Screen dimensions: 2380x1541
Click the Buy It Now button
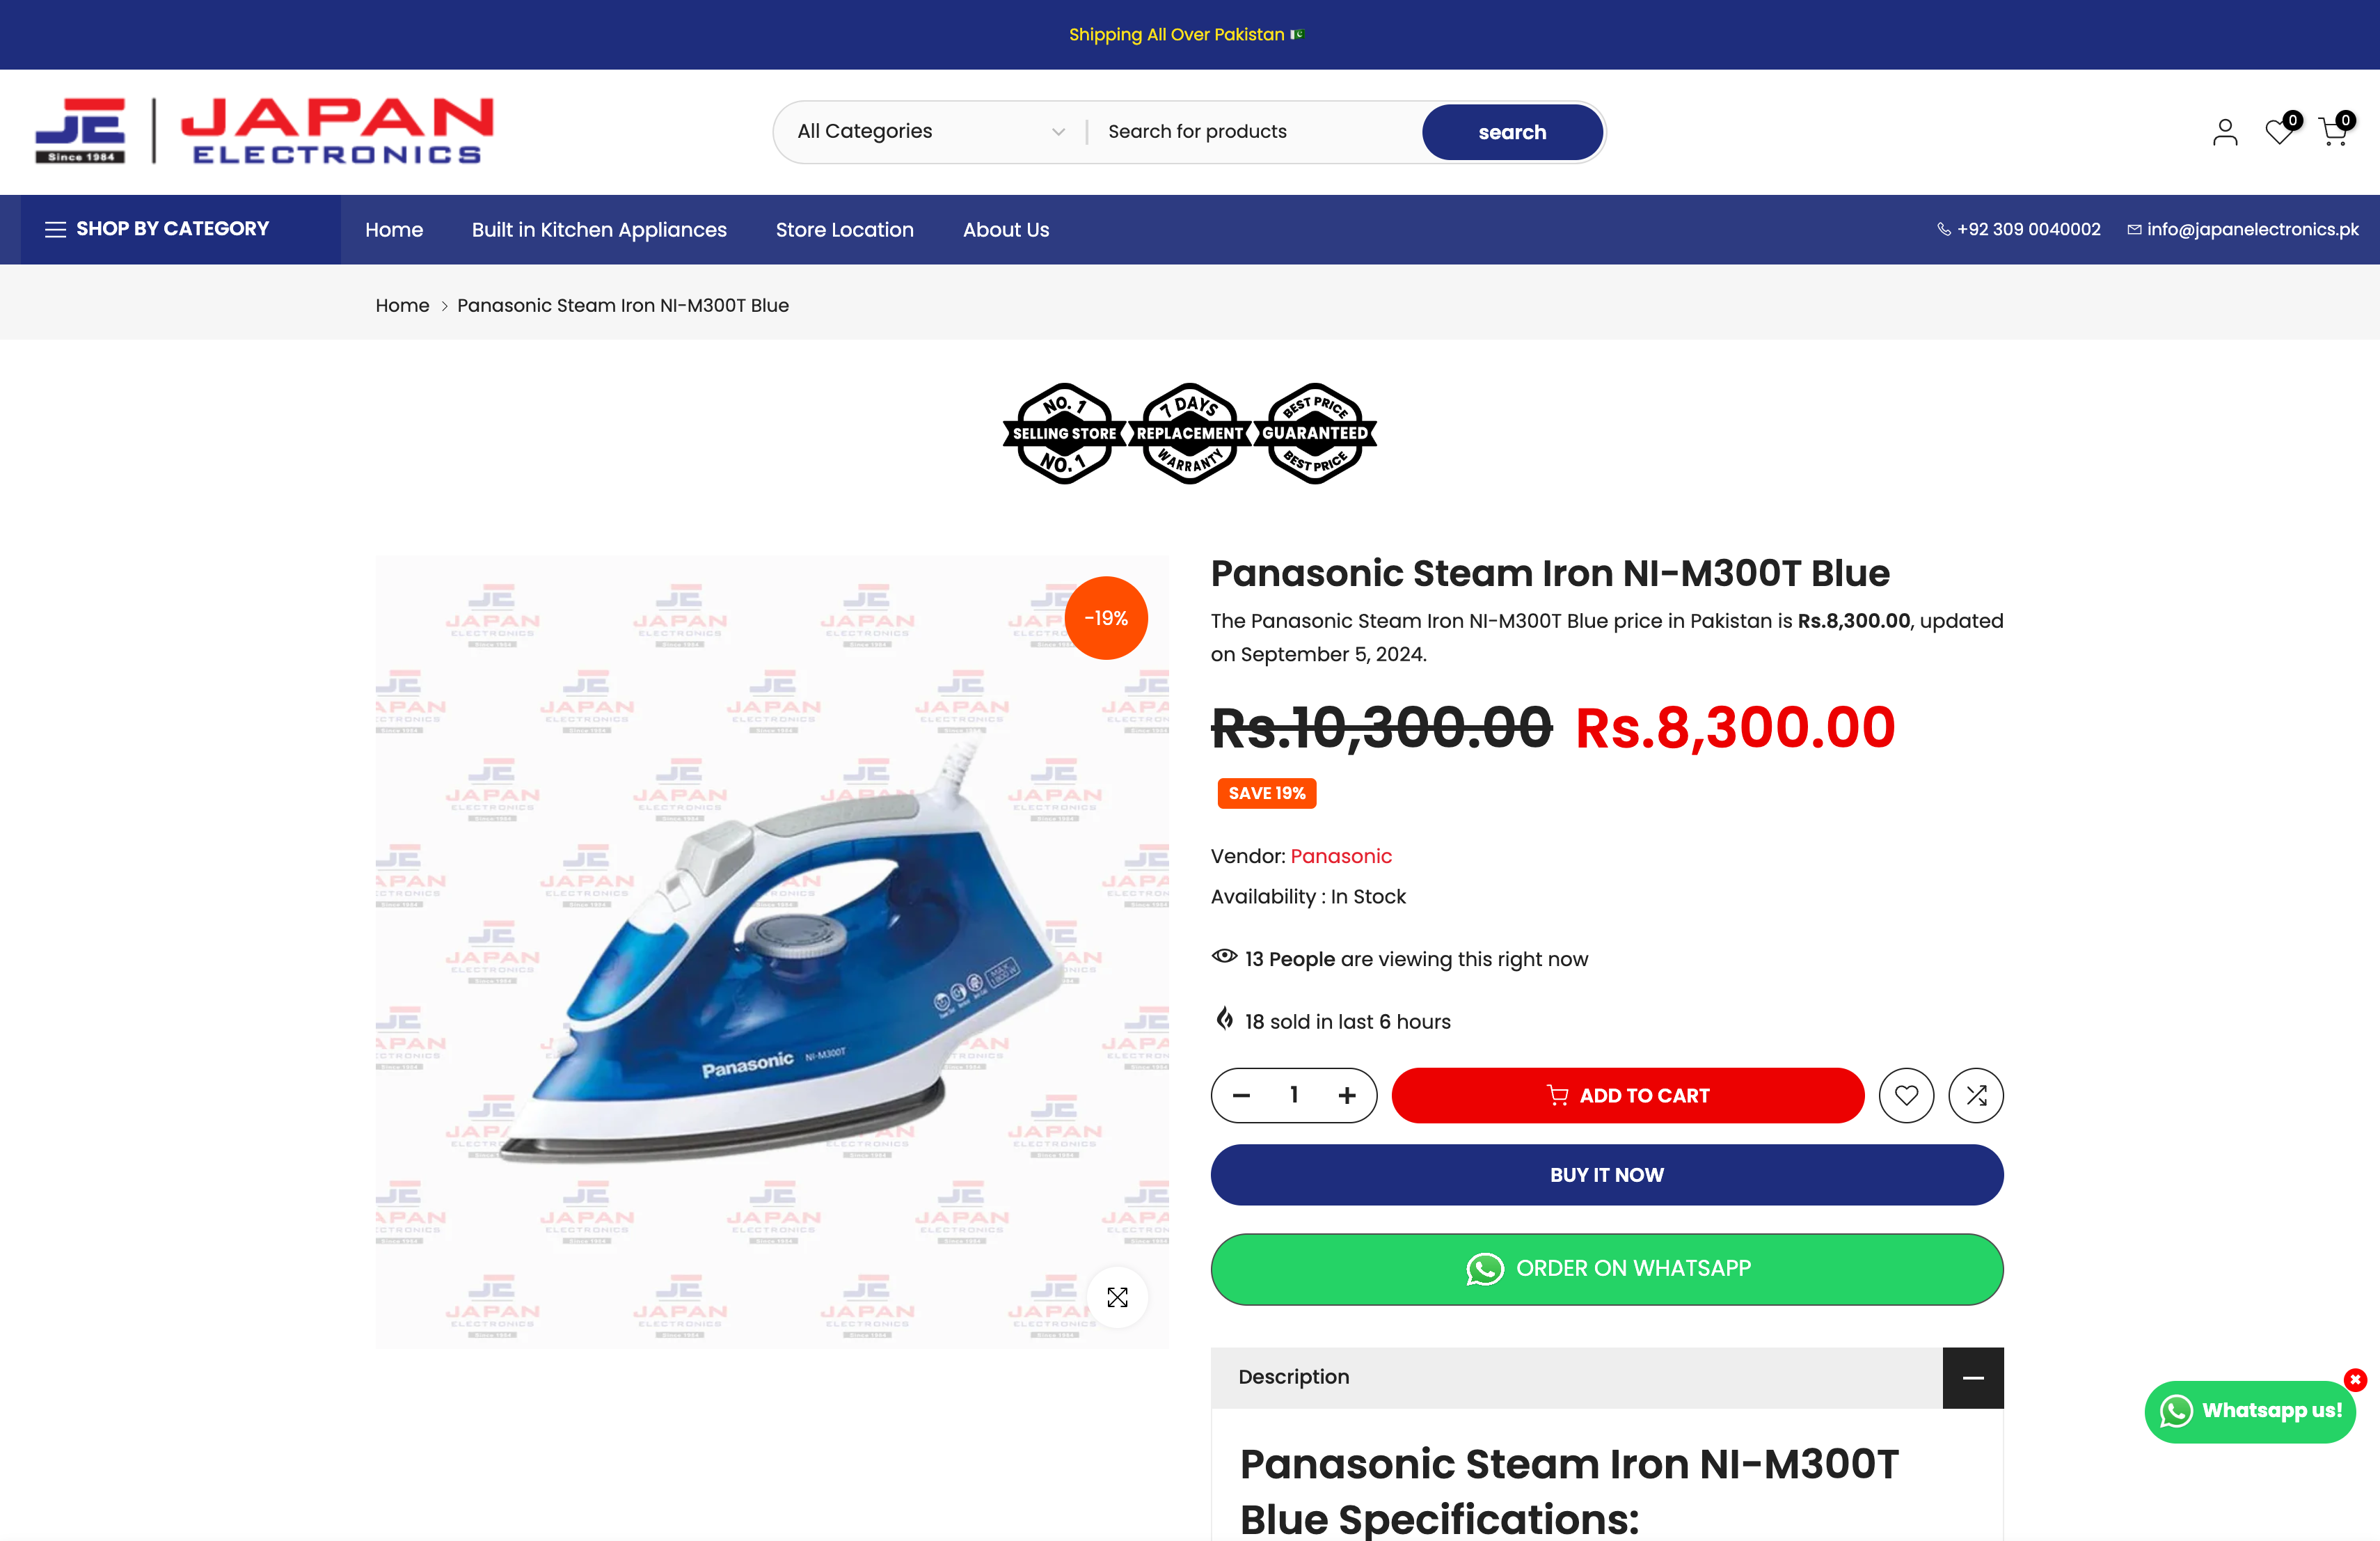1606,1175
